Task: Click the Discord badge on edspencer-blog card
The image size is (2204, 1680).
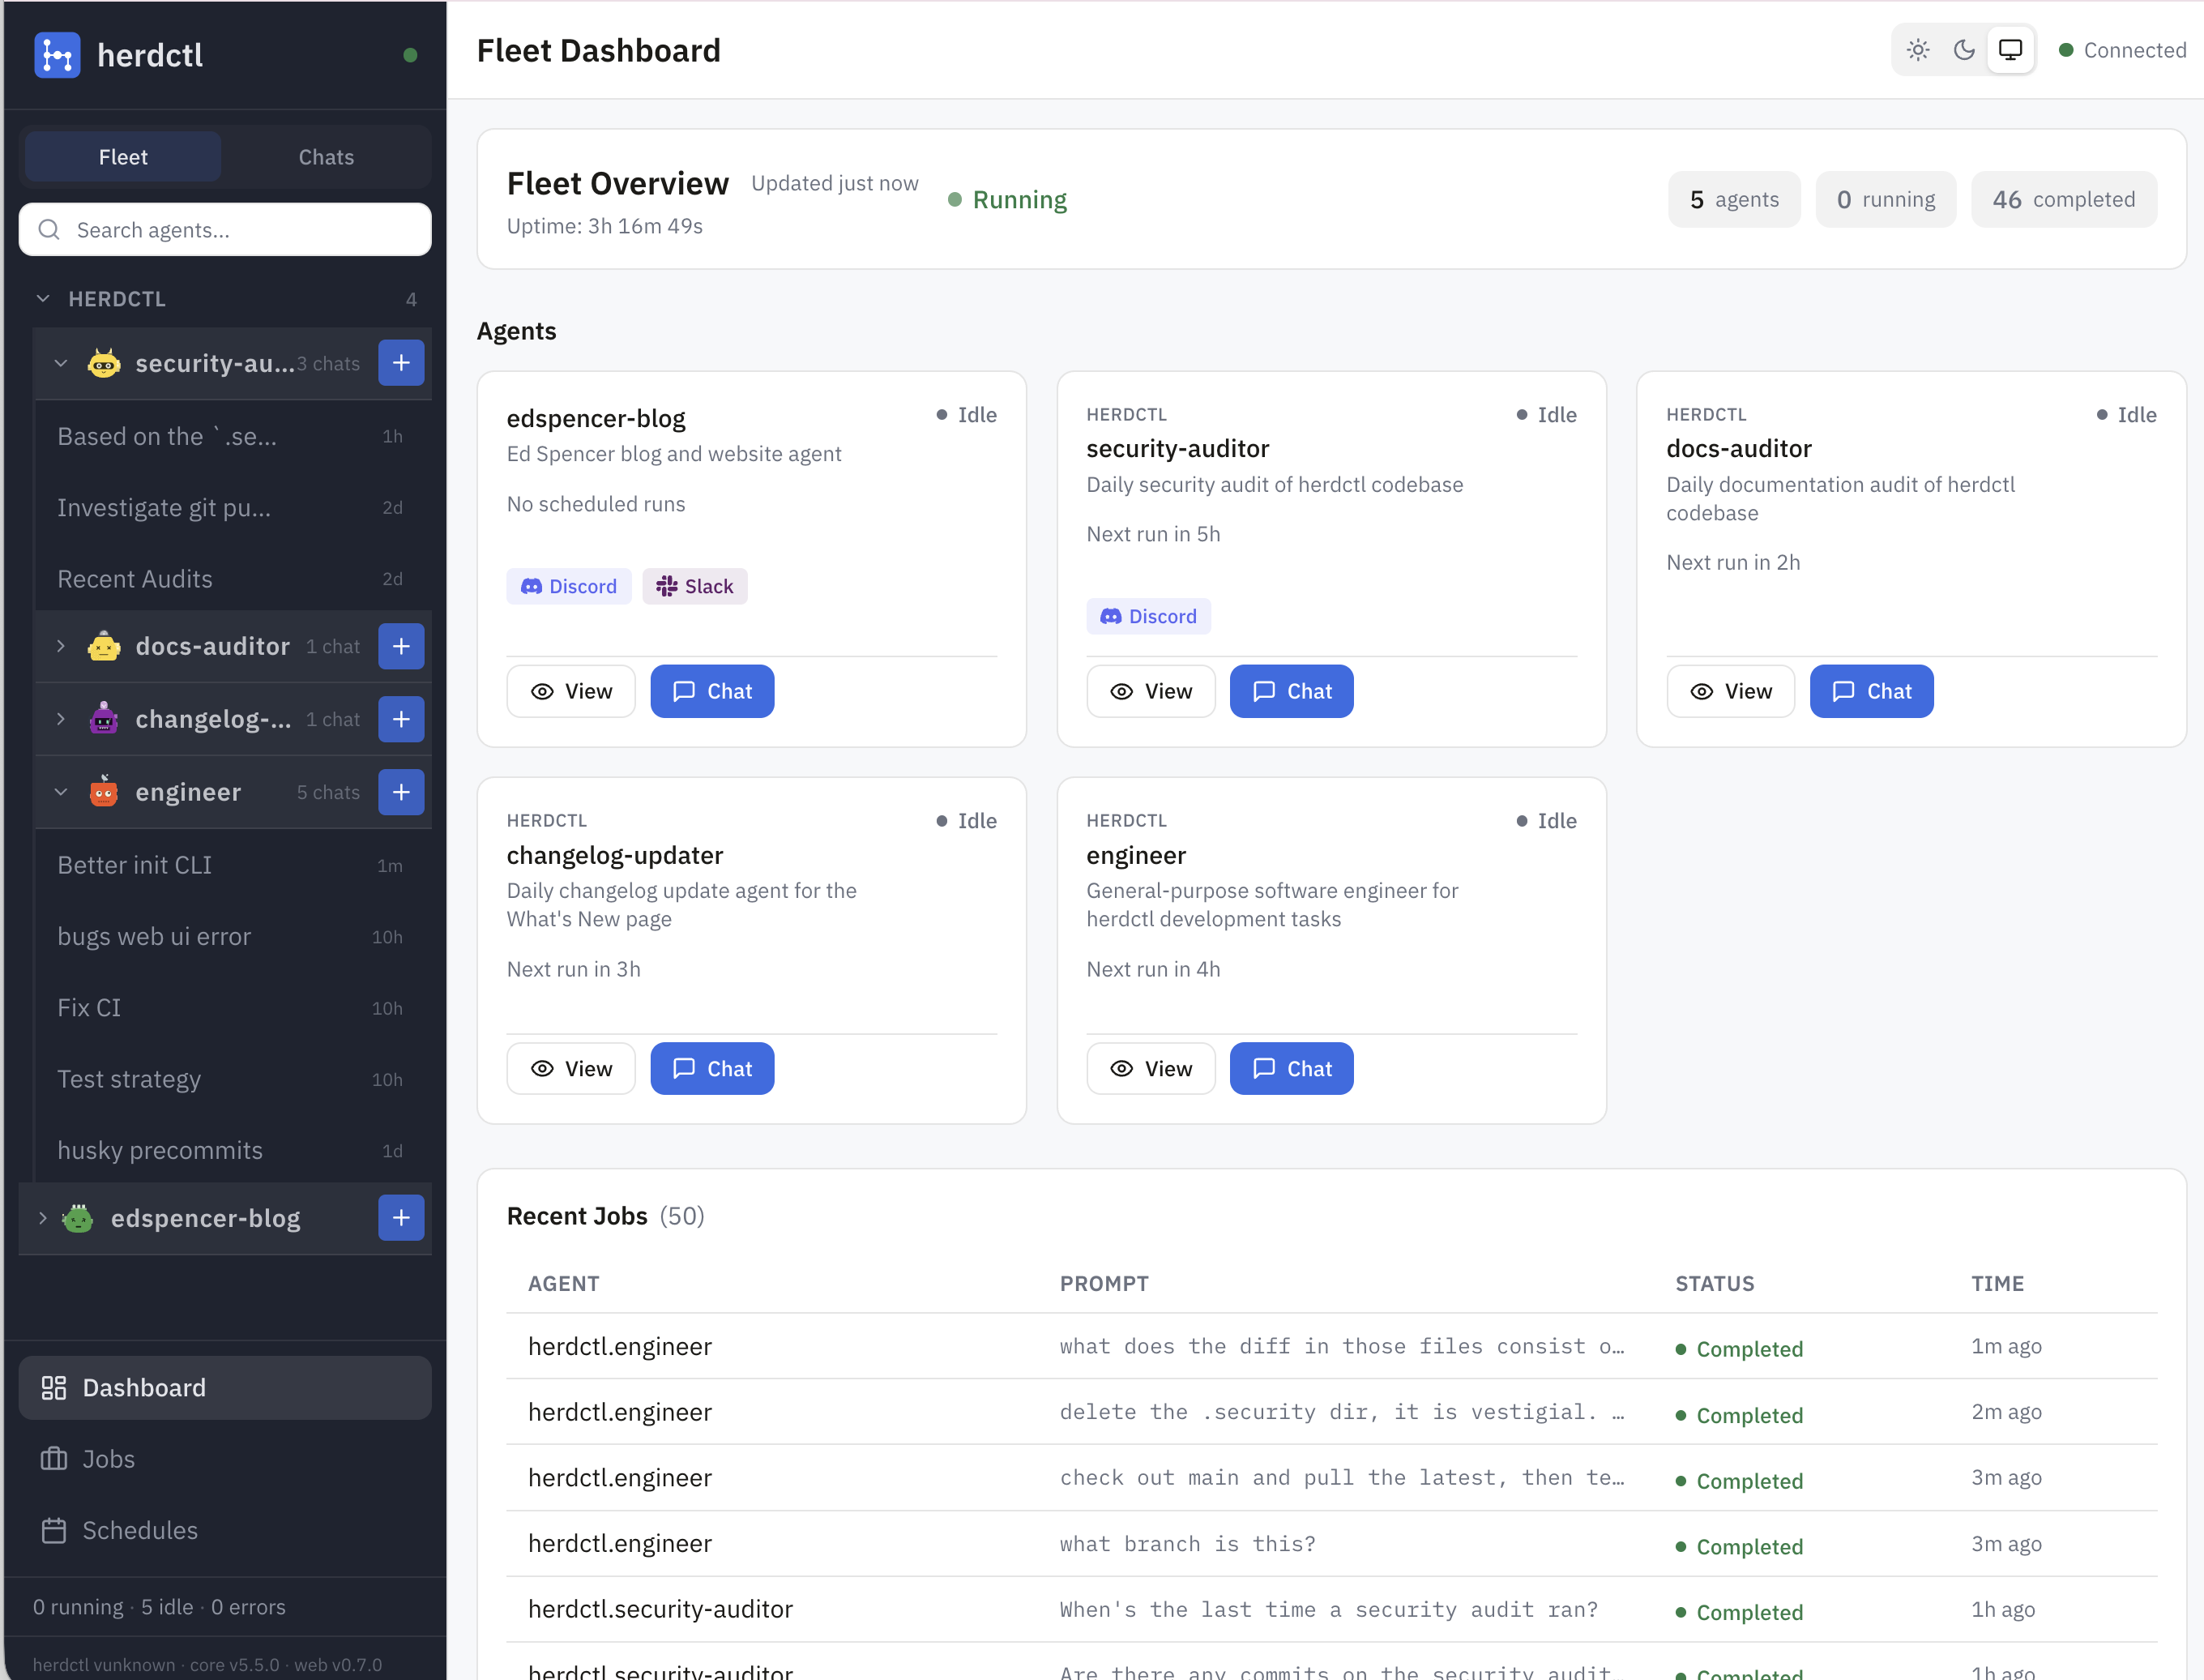Action: [x=568, y=586]
